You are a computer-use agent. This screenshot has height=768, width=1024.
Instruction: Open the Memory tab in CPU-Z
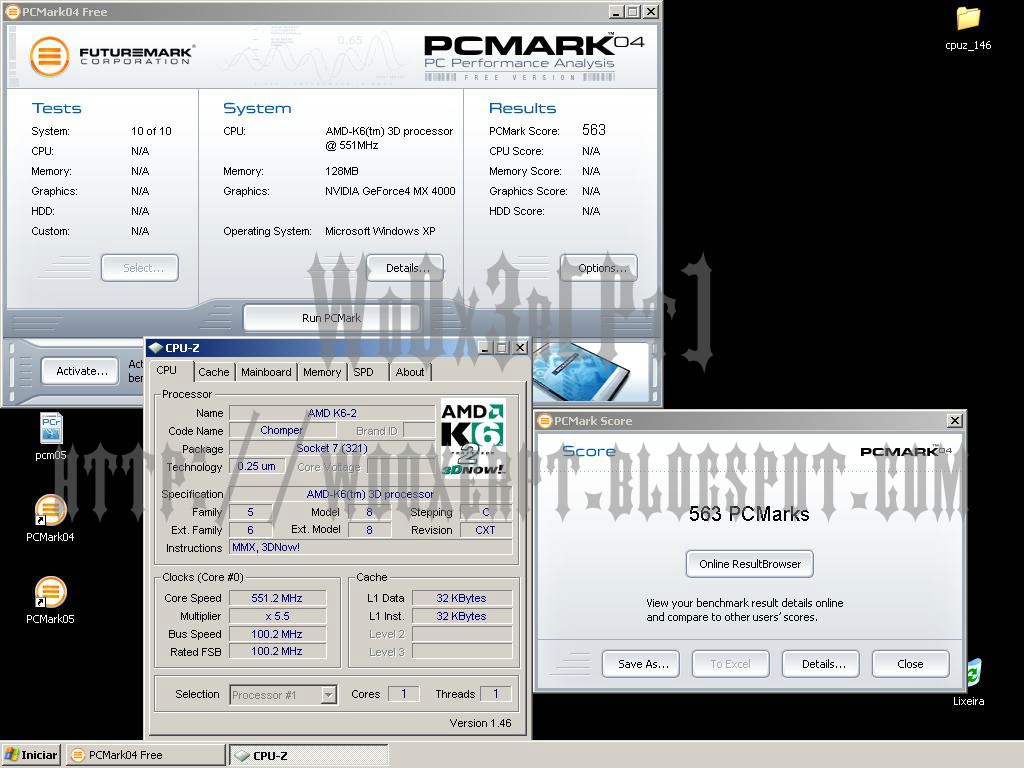coord(321,372)
